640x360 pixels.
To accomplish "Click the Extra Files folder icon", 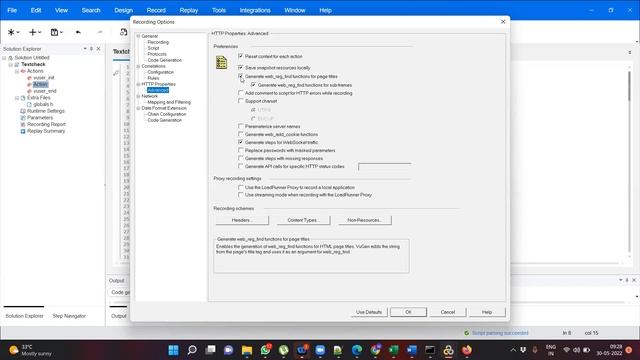I will pos(23,98).
